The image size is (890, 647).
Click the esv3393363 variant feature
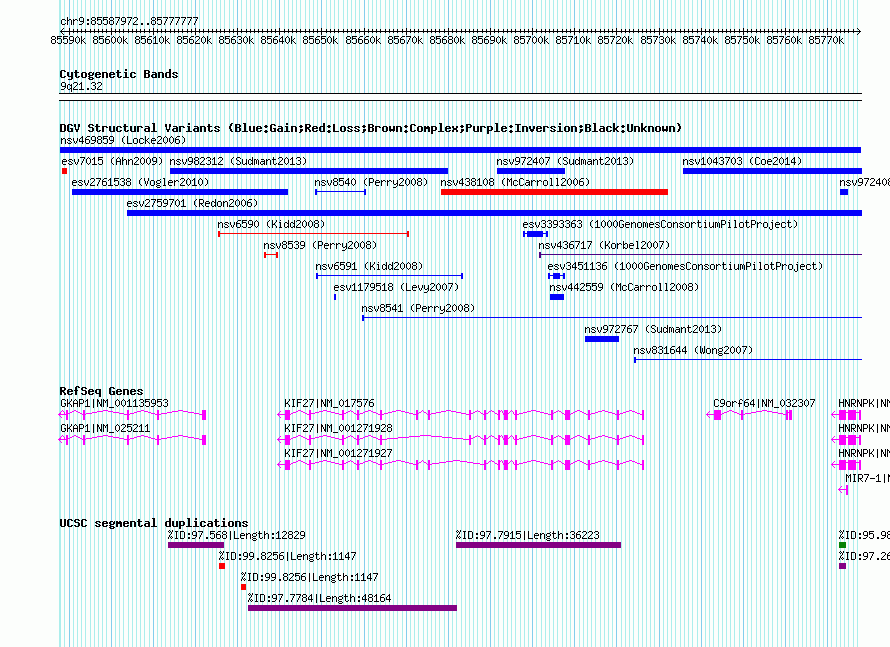[535, 234]
